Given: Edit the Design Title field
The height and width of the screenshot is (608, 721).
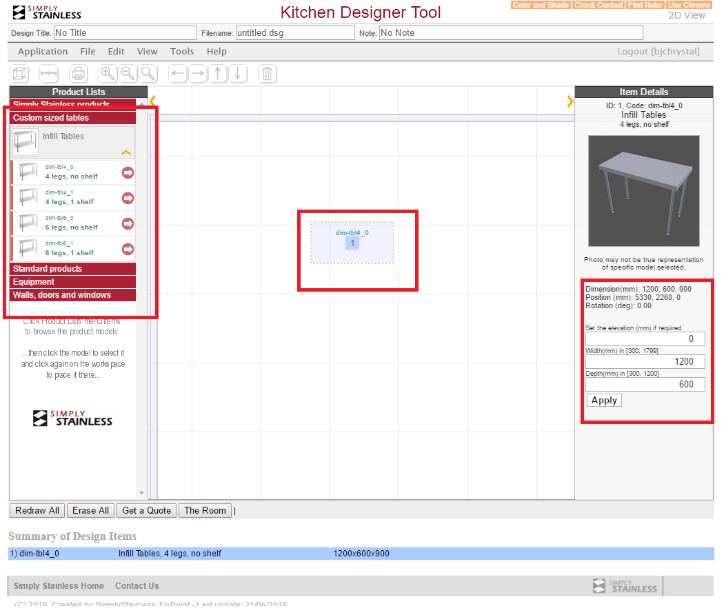Looking at the screenshot, I should pos(125,33).
